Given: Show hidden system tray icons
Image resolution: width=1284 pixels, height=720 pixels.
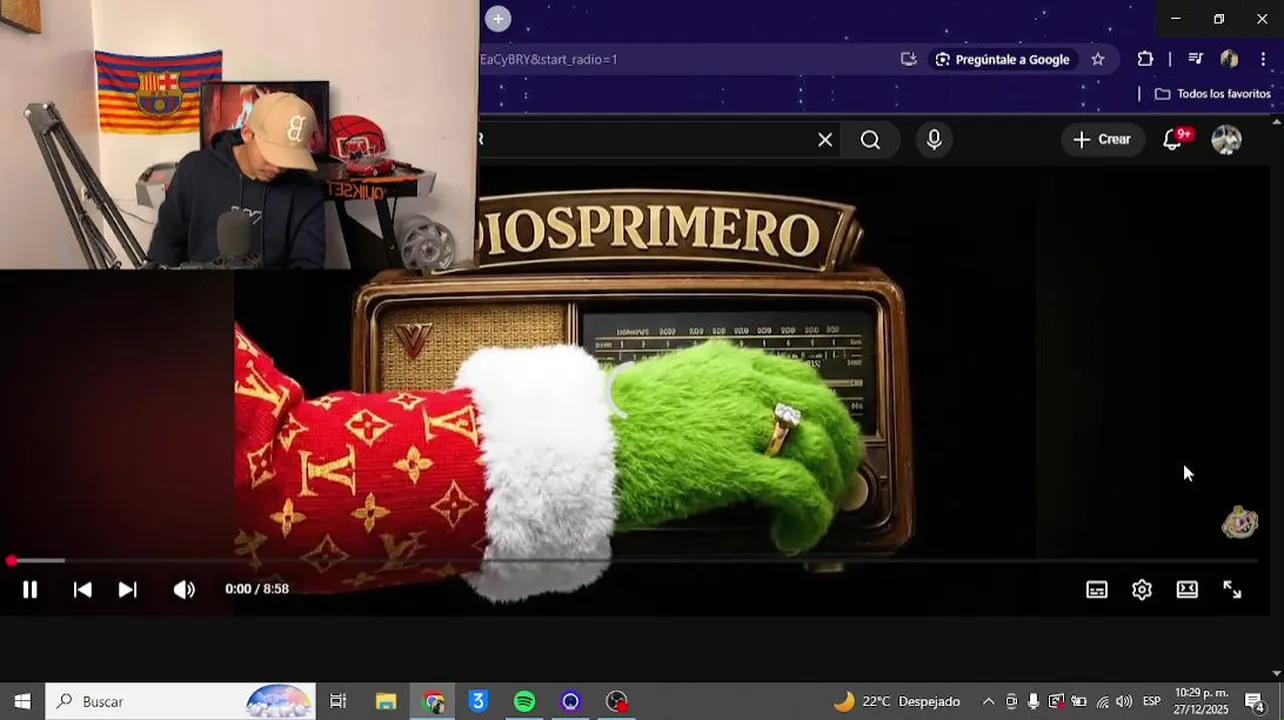Looking at the screenshot, I should 988,701.
